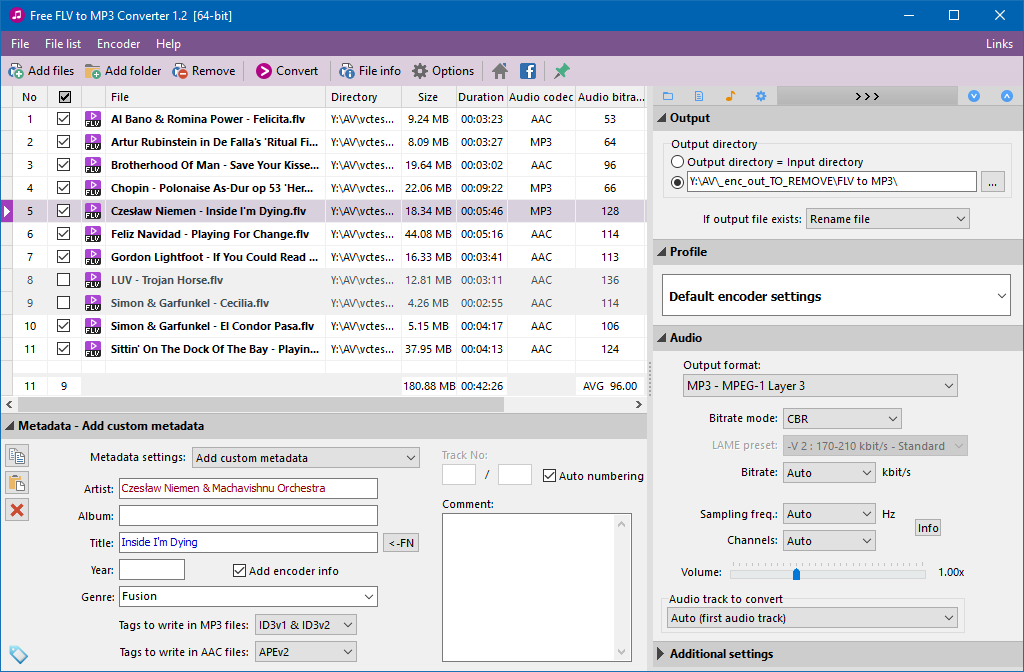Click the blue down-arrow circle icon
The width and height of the screenshot is (1024, 672).
pos(974,96)
